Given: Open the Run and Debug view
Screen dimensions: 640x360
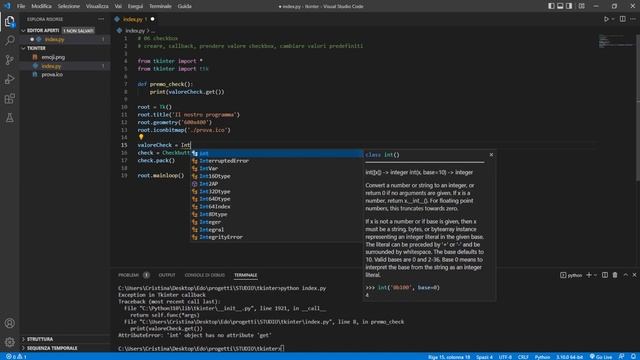Looking at the screenshot, I should click(x=9, y=79).
